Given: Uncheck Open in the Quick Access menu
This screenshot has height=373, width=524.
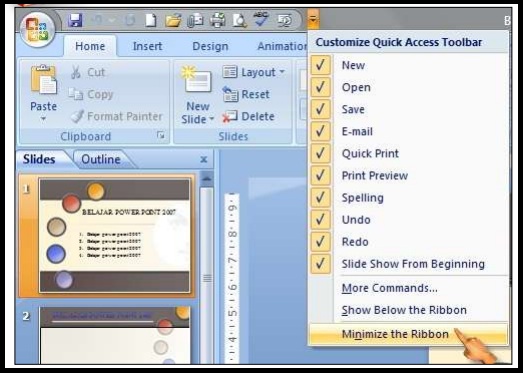Looking at the screenshot, I should click(409, 87).
